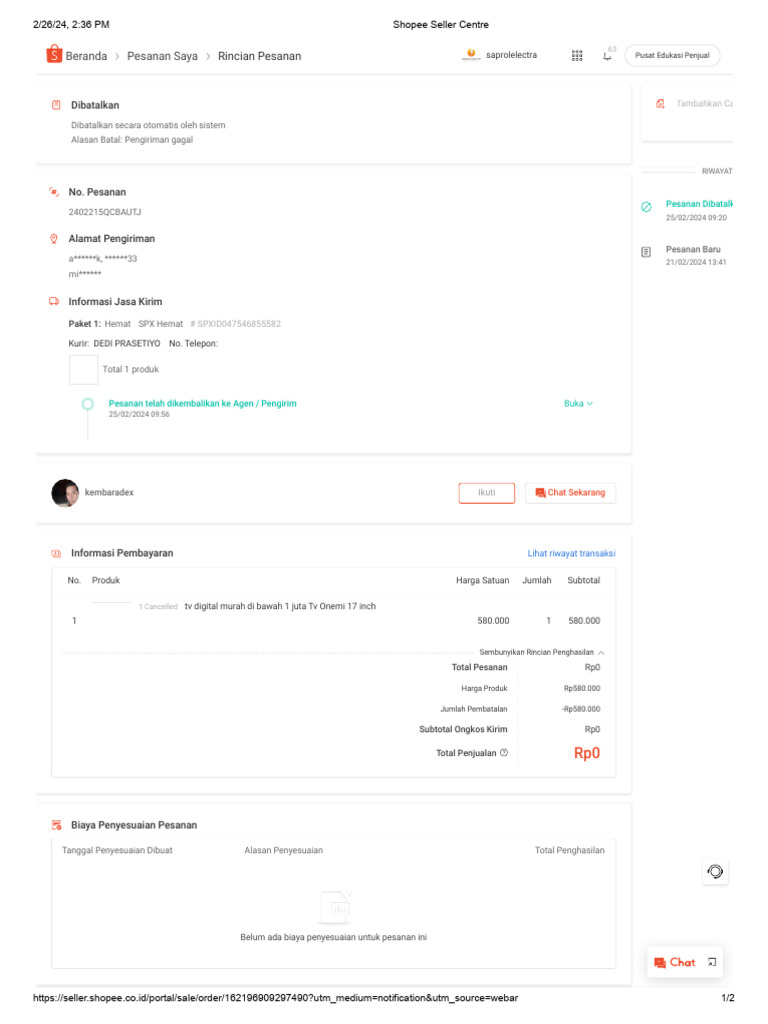Click the Shopee logo icon

[54, 55]
